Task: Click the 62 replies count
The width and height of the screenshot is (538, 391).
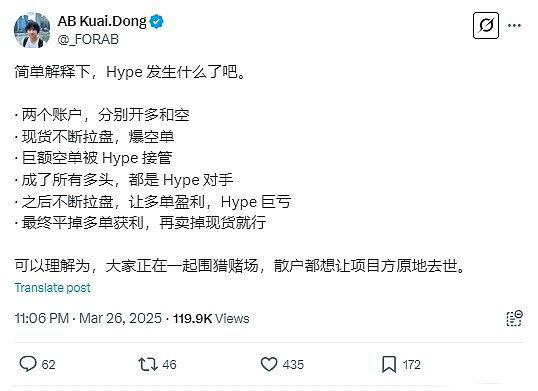Action: tap(48, 365)
